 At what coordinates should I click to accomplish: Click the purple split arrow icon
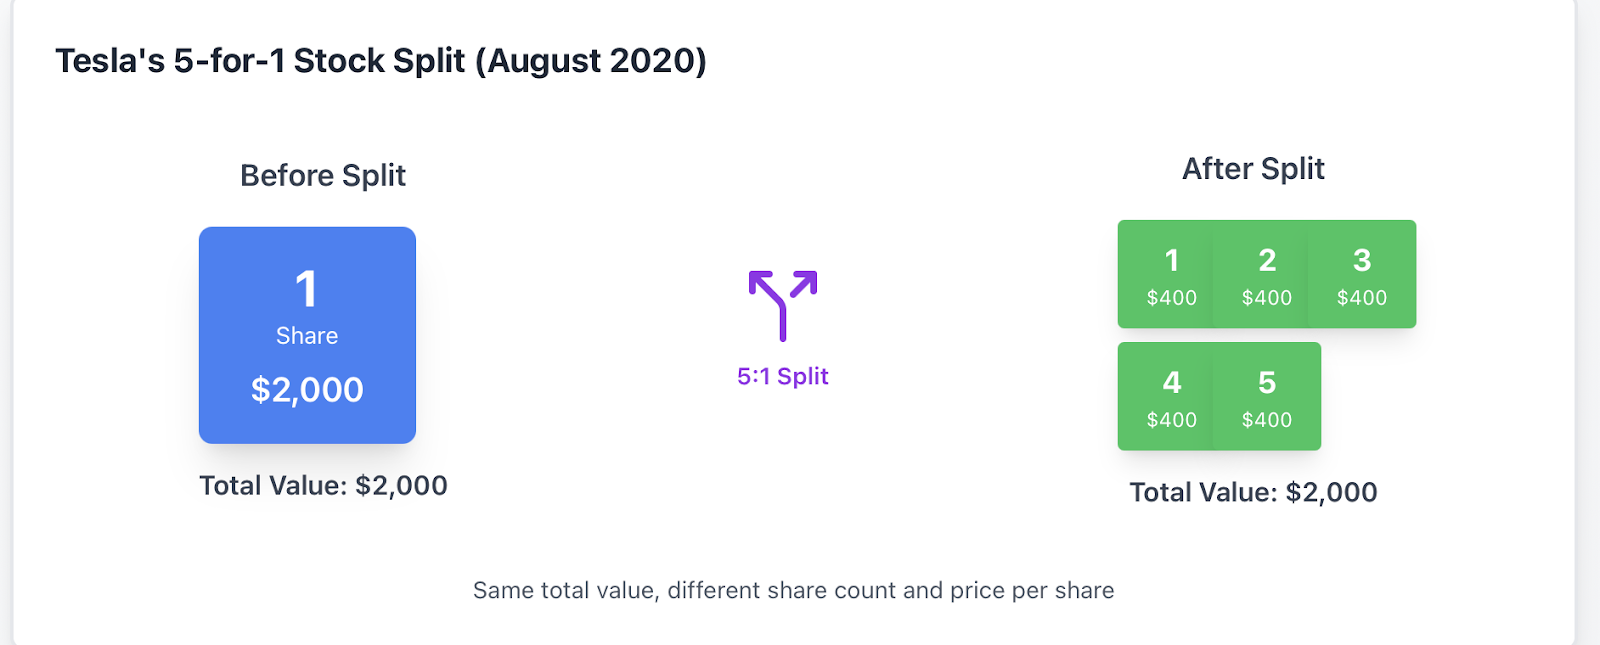pyautogui.click(x=783, y=305)
